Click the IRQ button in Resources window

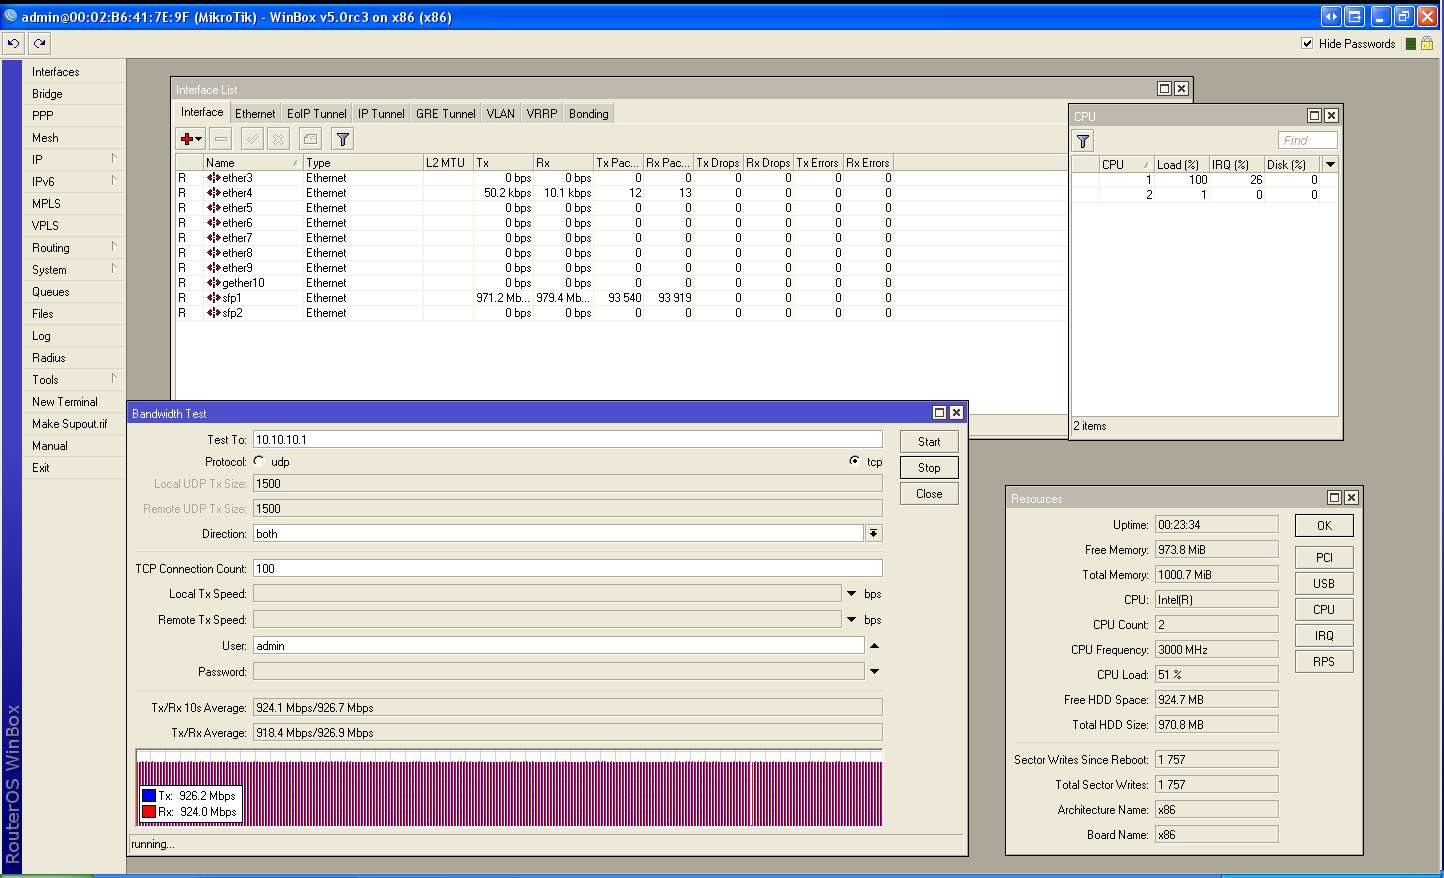1323,636
